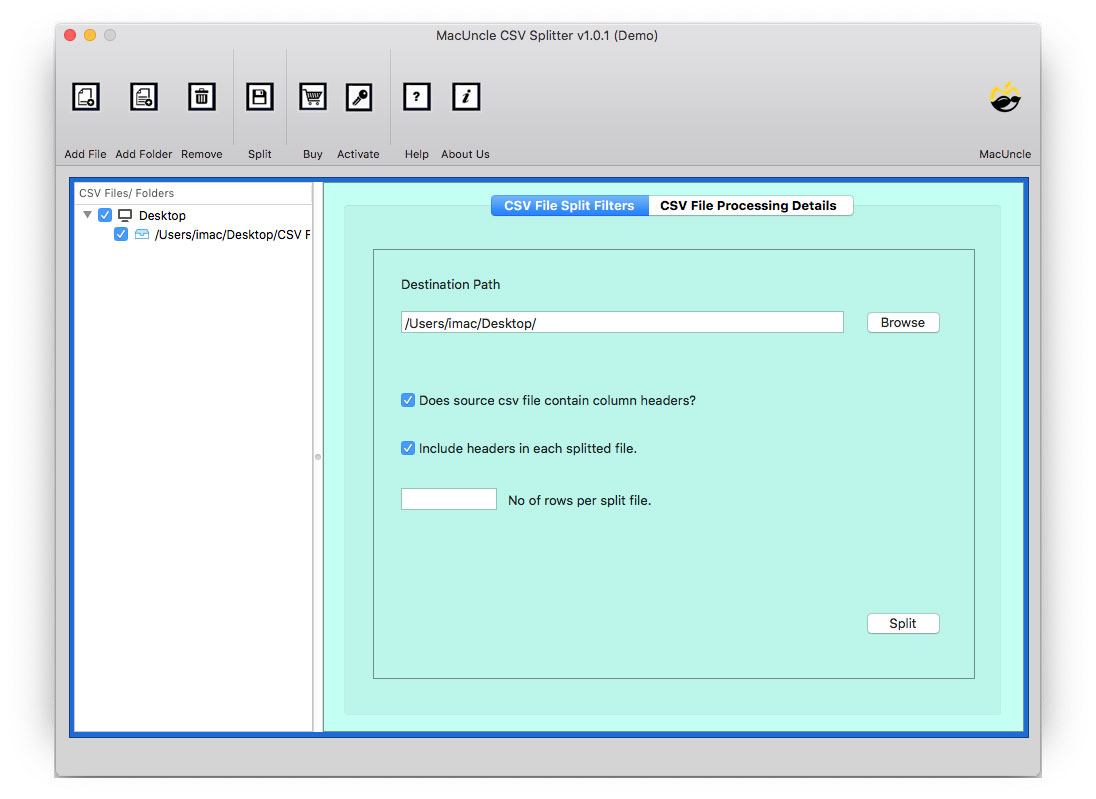Open the About Us info icon

(x=466, y=96)
